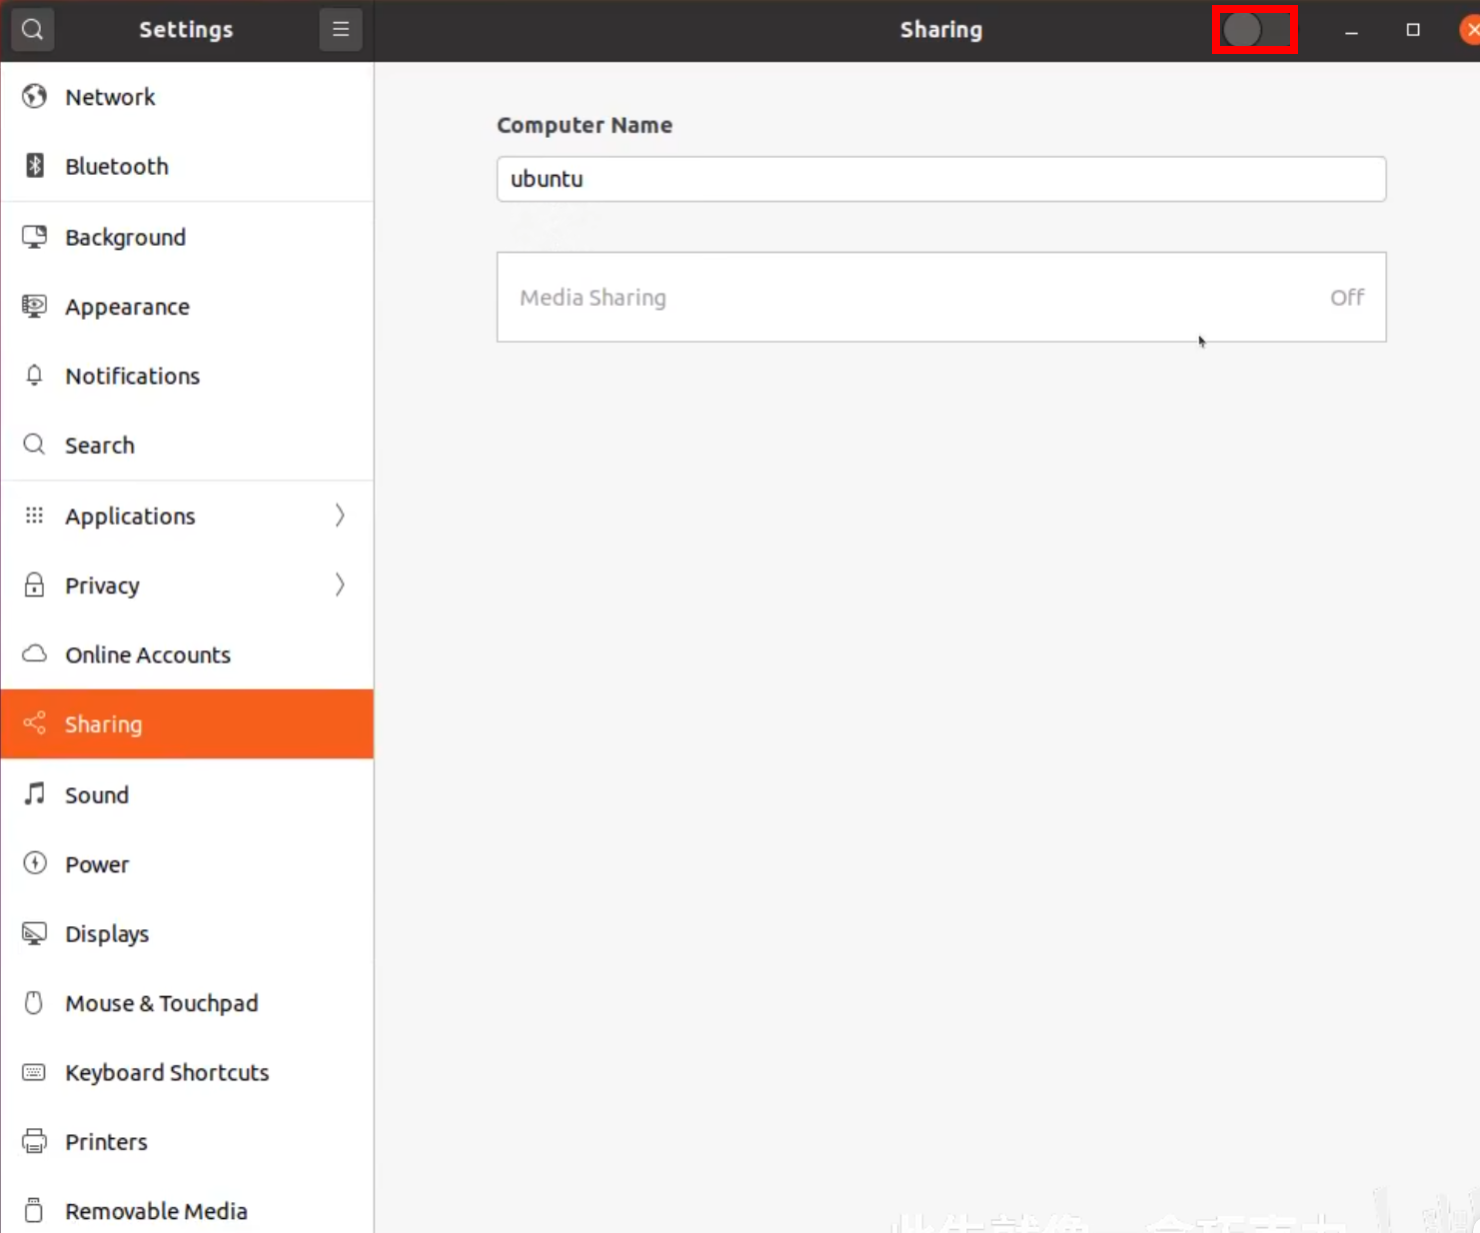The width and height of the screenshot is (1480, 1233).
Task: Maximize the Settings window
Action: pyautogui.click(x=1413, y=30)
